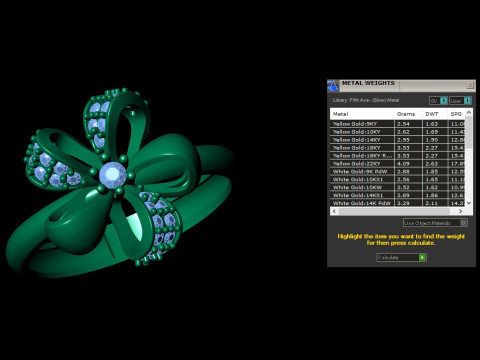
Task: Click the Grams column header
Action: tap(408, 114)
